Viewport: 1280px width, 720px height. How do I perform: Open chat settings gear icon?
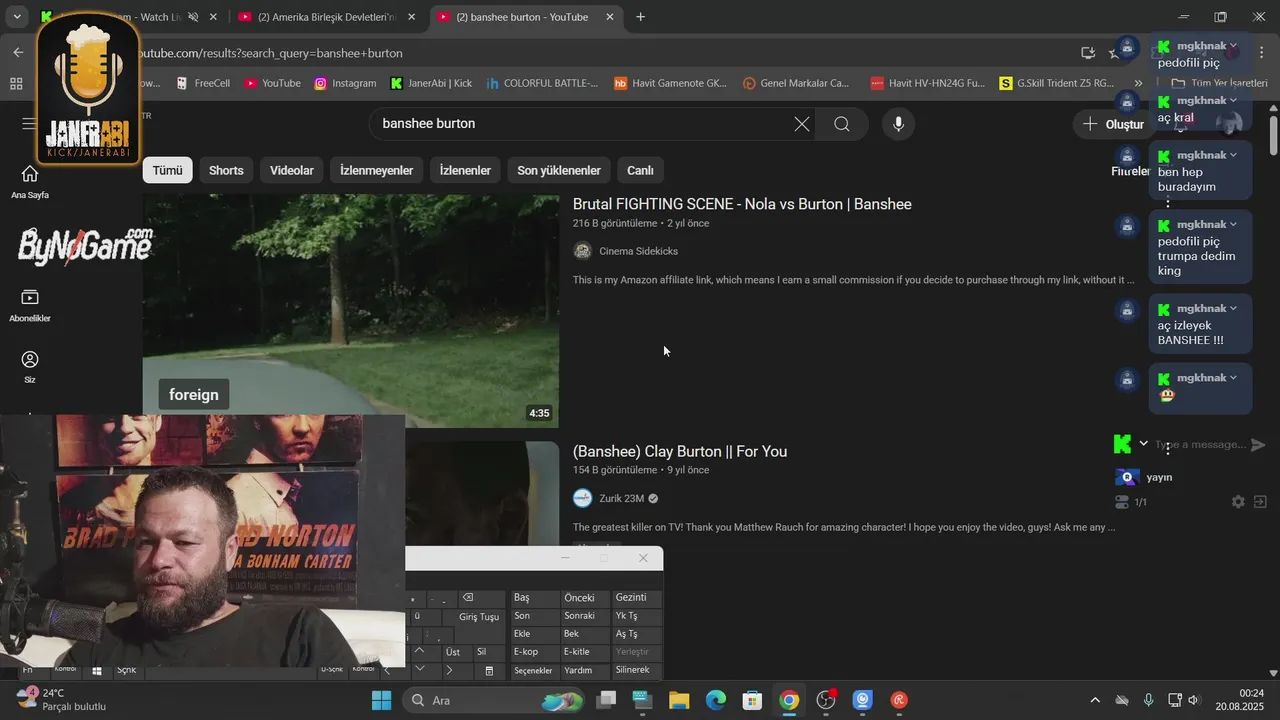[x=1238, y=502]
